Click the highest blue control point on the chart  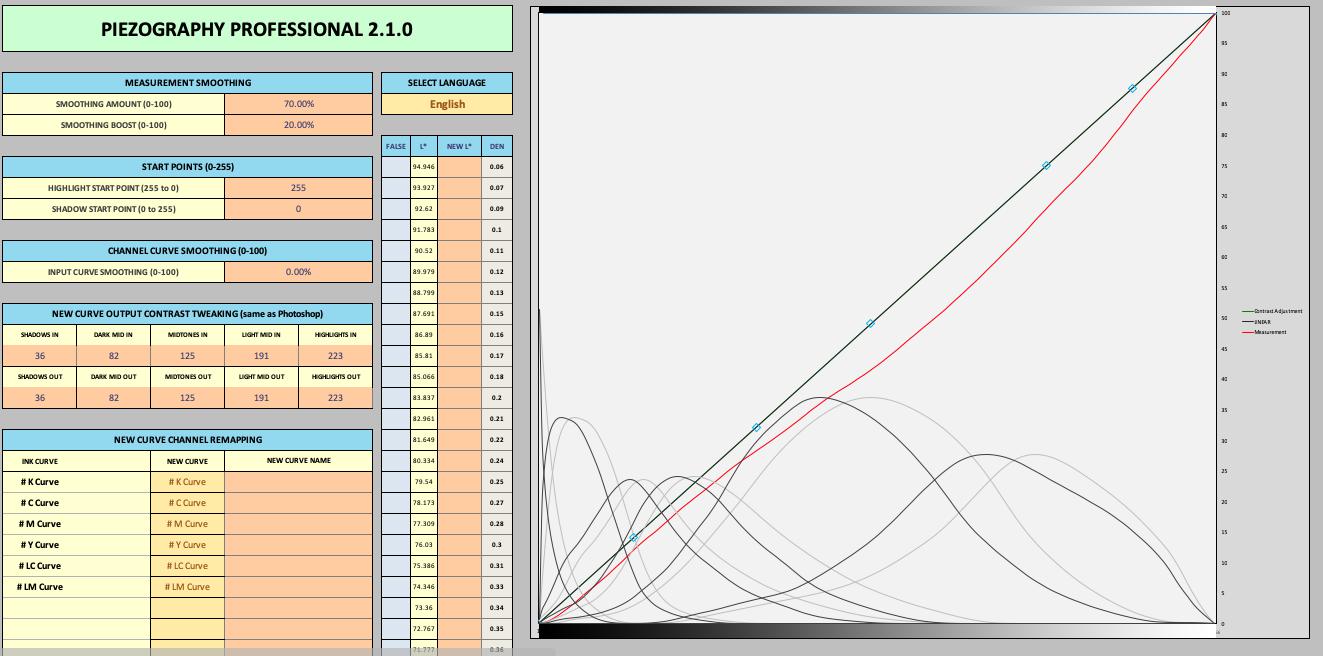(x=1132, y=89)
